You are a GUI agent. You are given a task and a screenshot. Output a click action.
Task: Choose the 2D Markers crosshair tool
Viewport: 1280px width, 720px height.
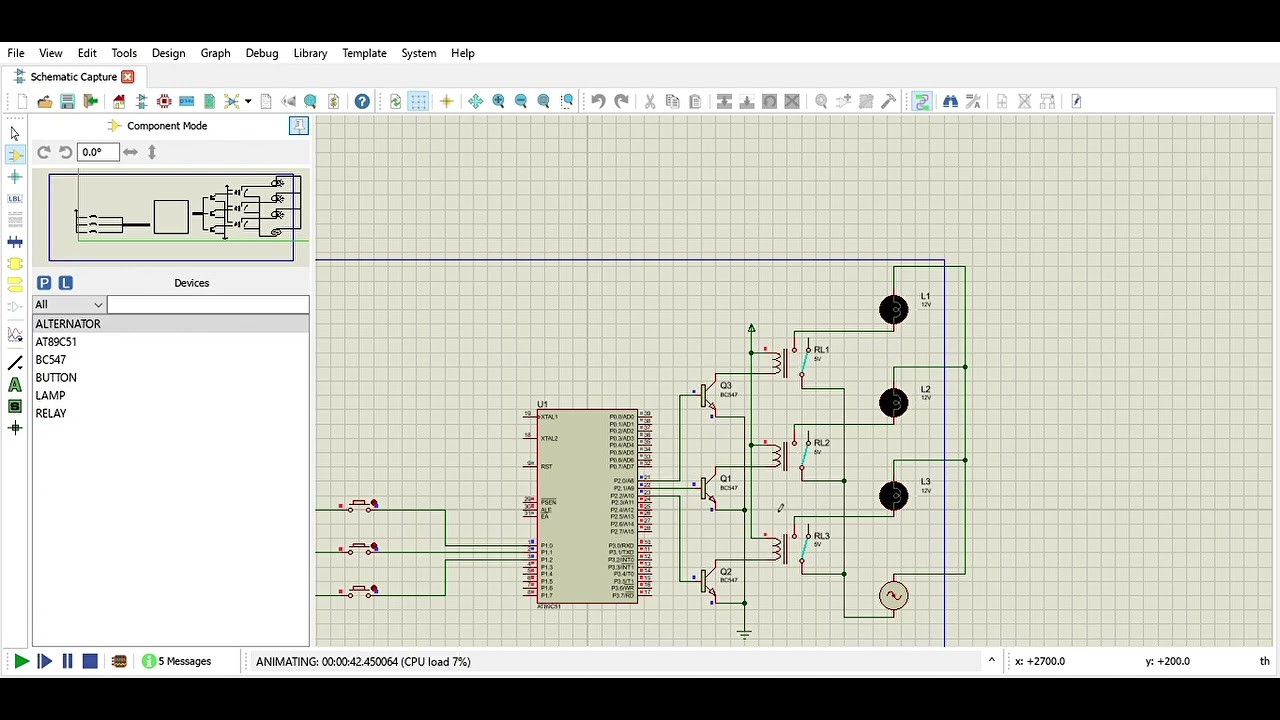coord(15,428)
